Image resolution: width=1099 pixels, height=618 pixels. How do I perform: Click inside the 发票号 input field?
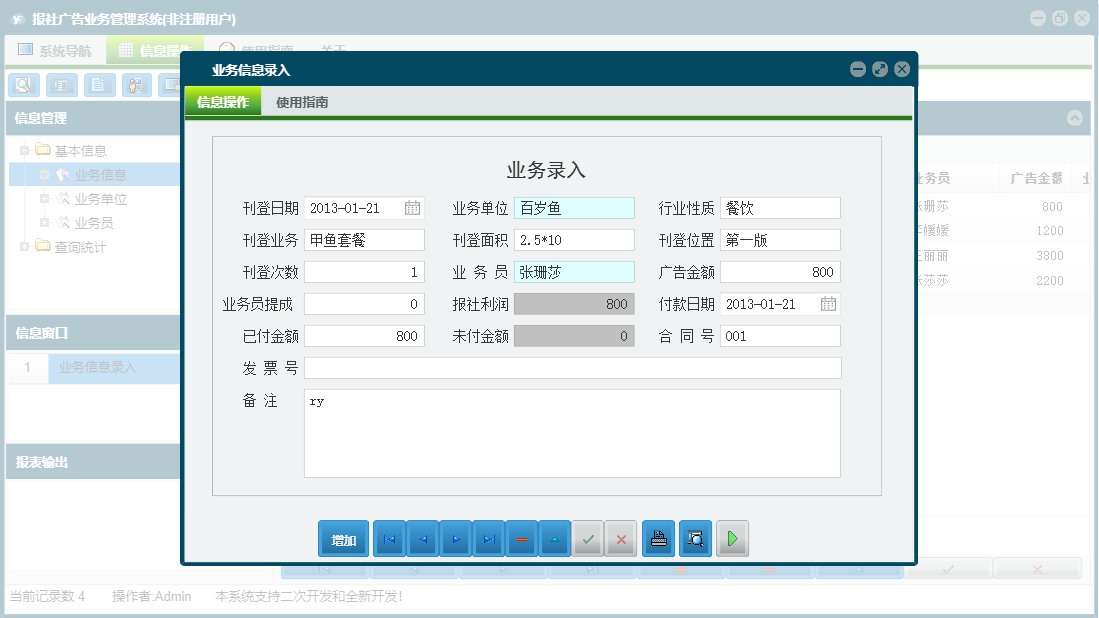[x=572, y=366]
